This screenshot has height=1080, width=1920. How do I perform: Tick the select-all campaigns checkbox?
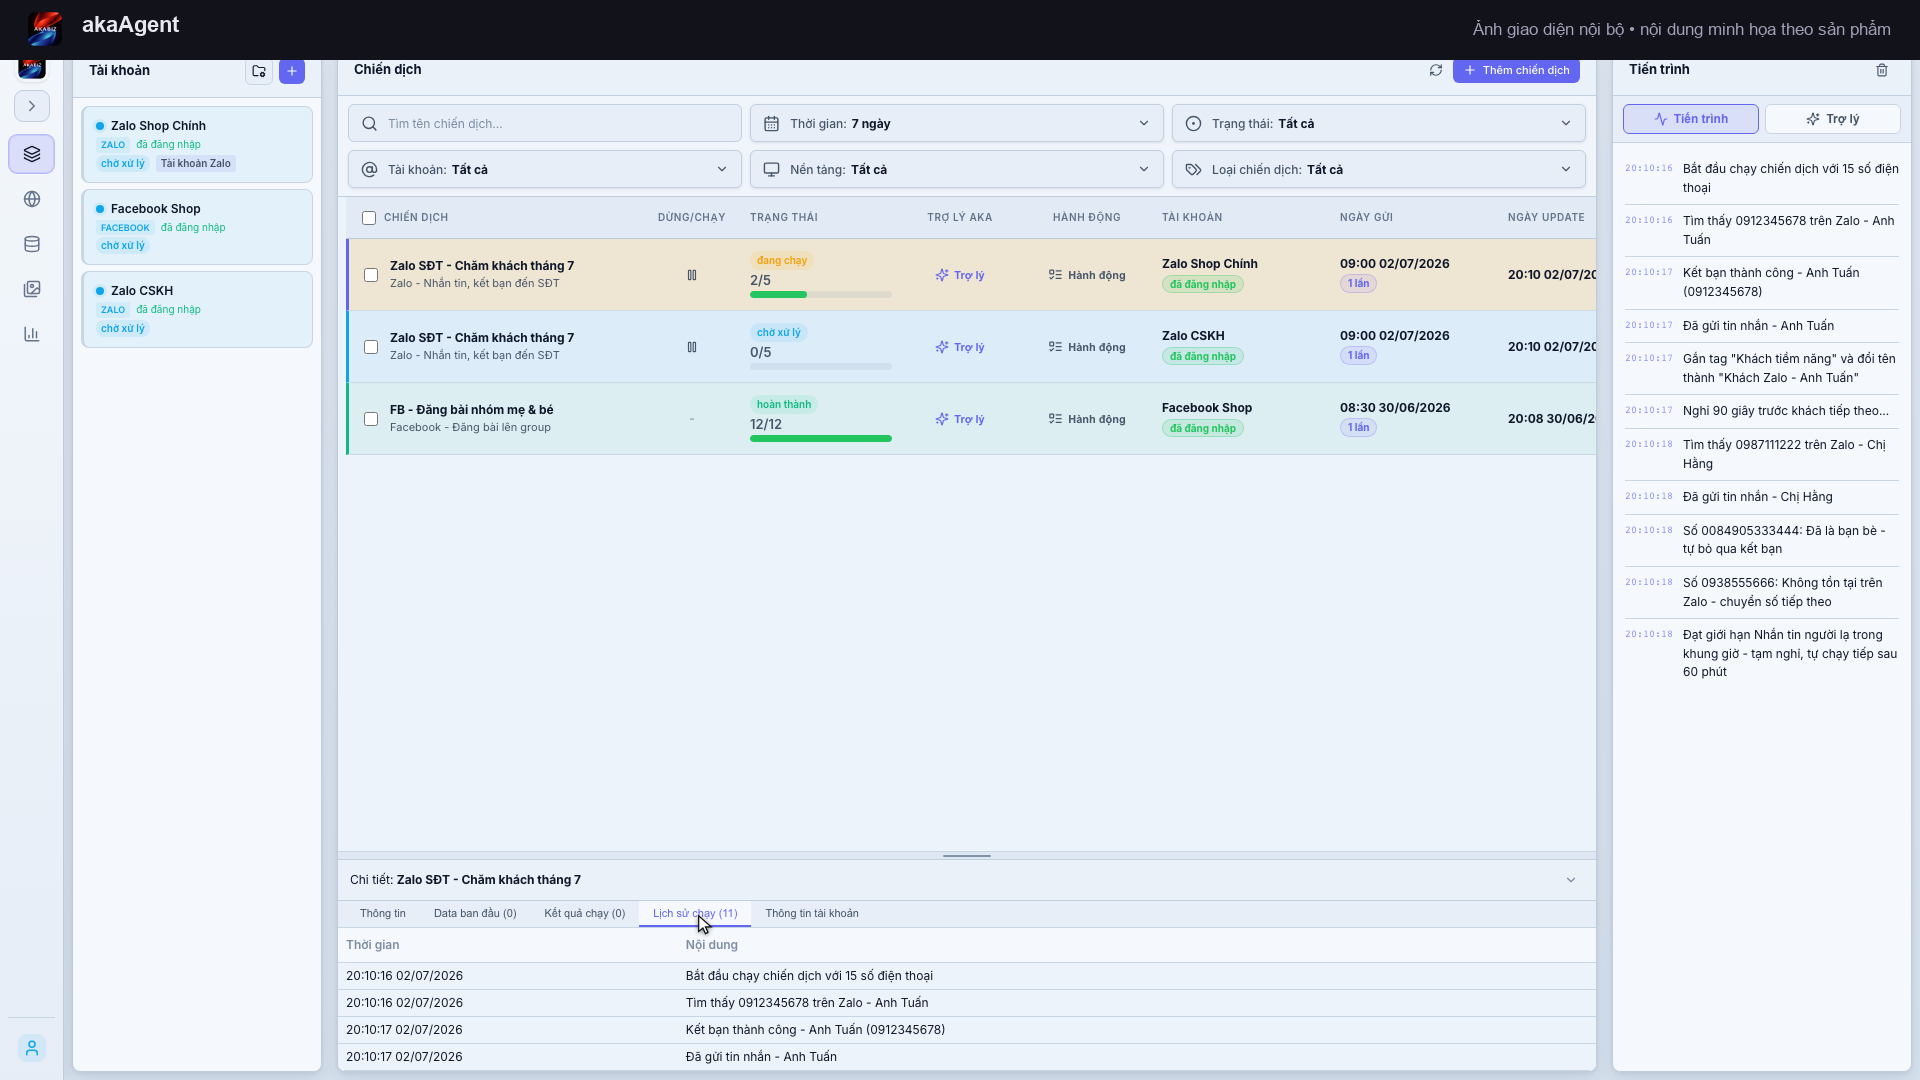369,218
